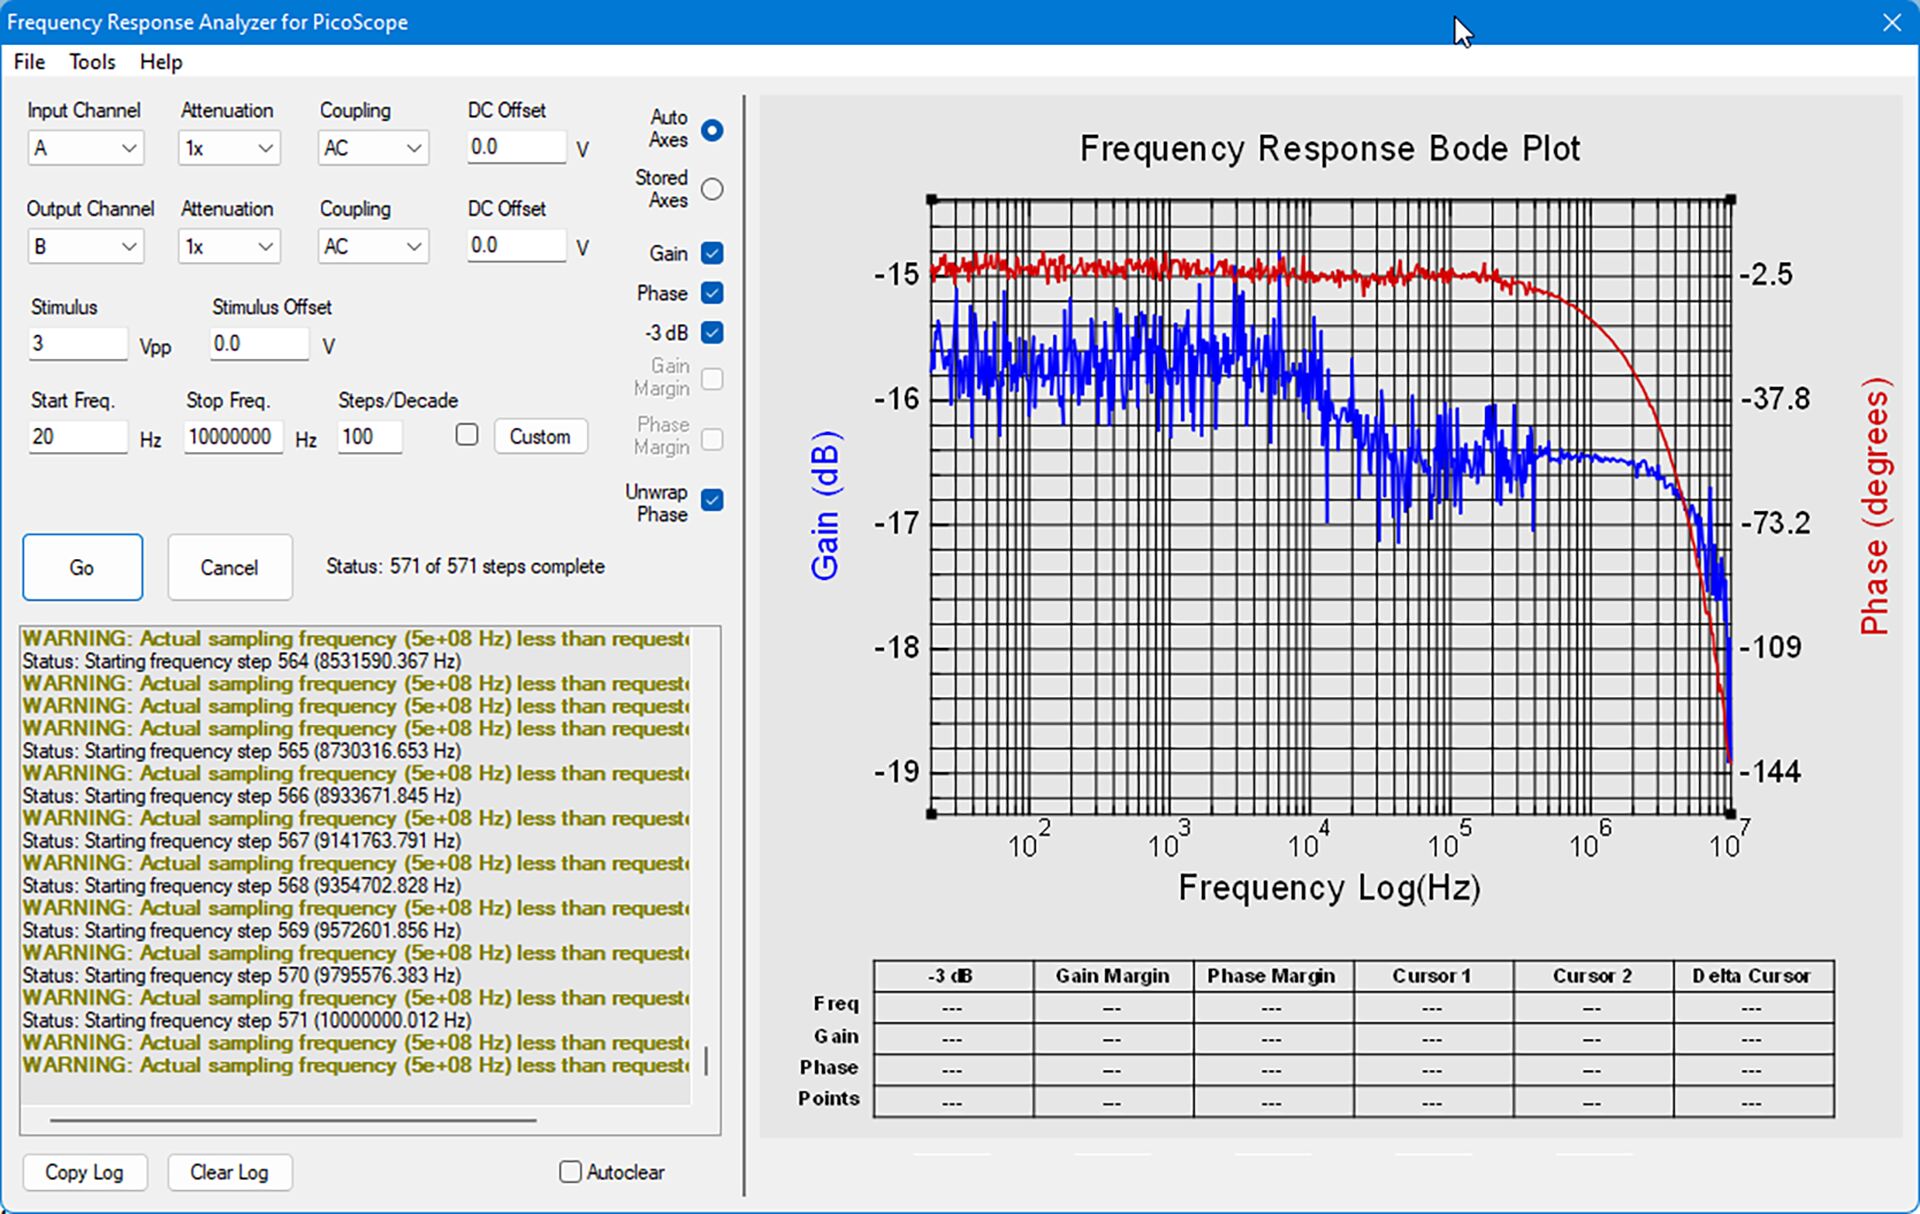Click the Custom button
This screenshot has height=1214, width=1920.
(x=540, y=436)
